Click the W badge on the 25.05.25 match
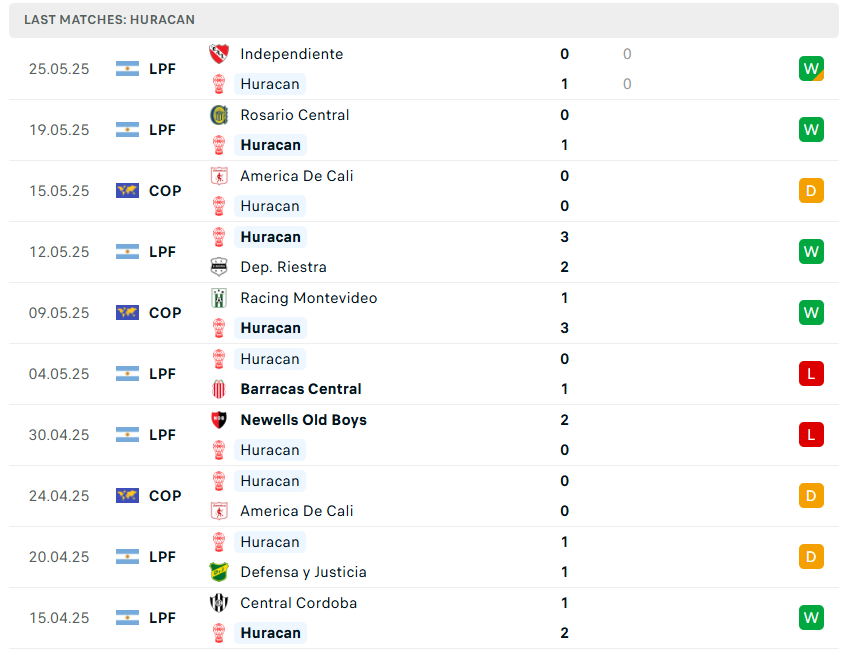This screenshot has width=854, height=655. point(811,69)
